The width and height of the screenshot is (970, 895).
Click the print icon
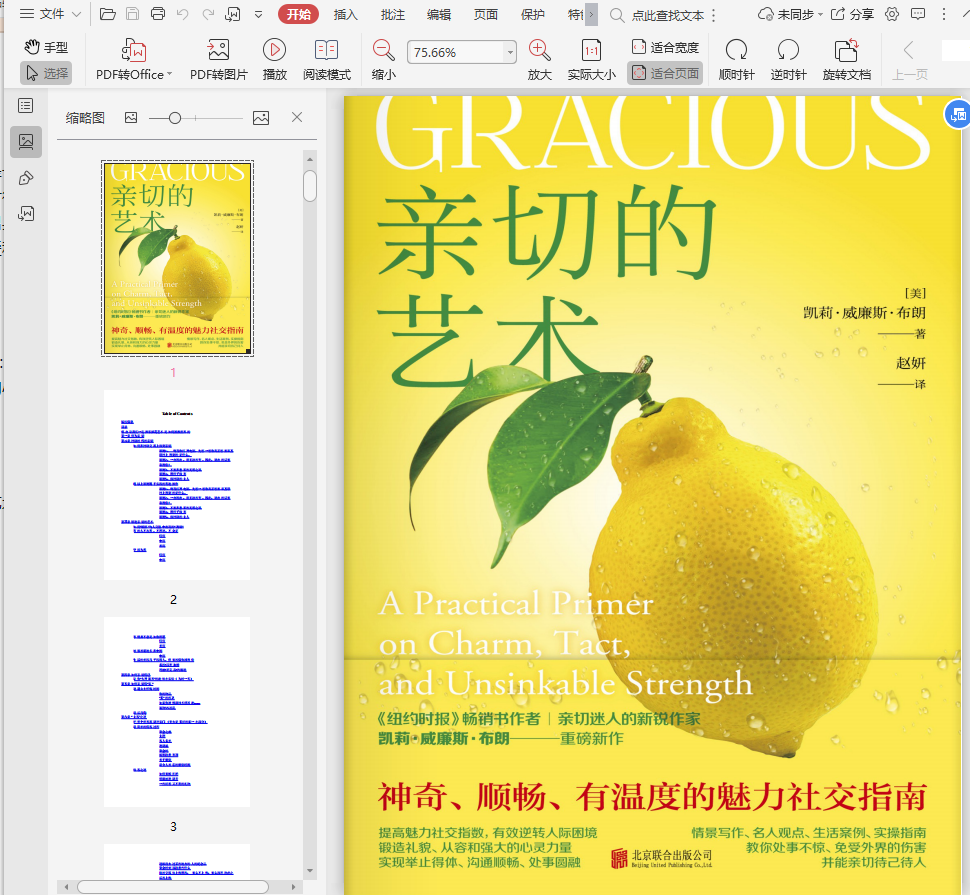point(158,14)
